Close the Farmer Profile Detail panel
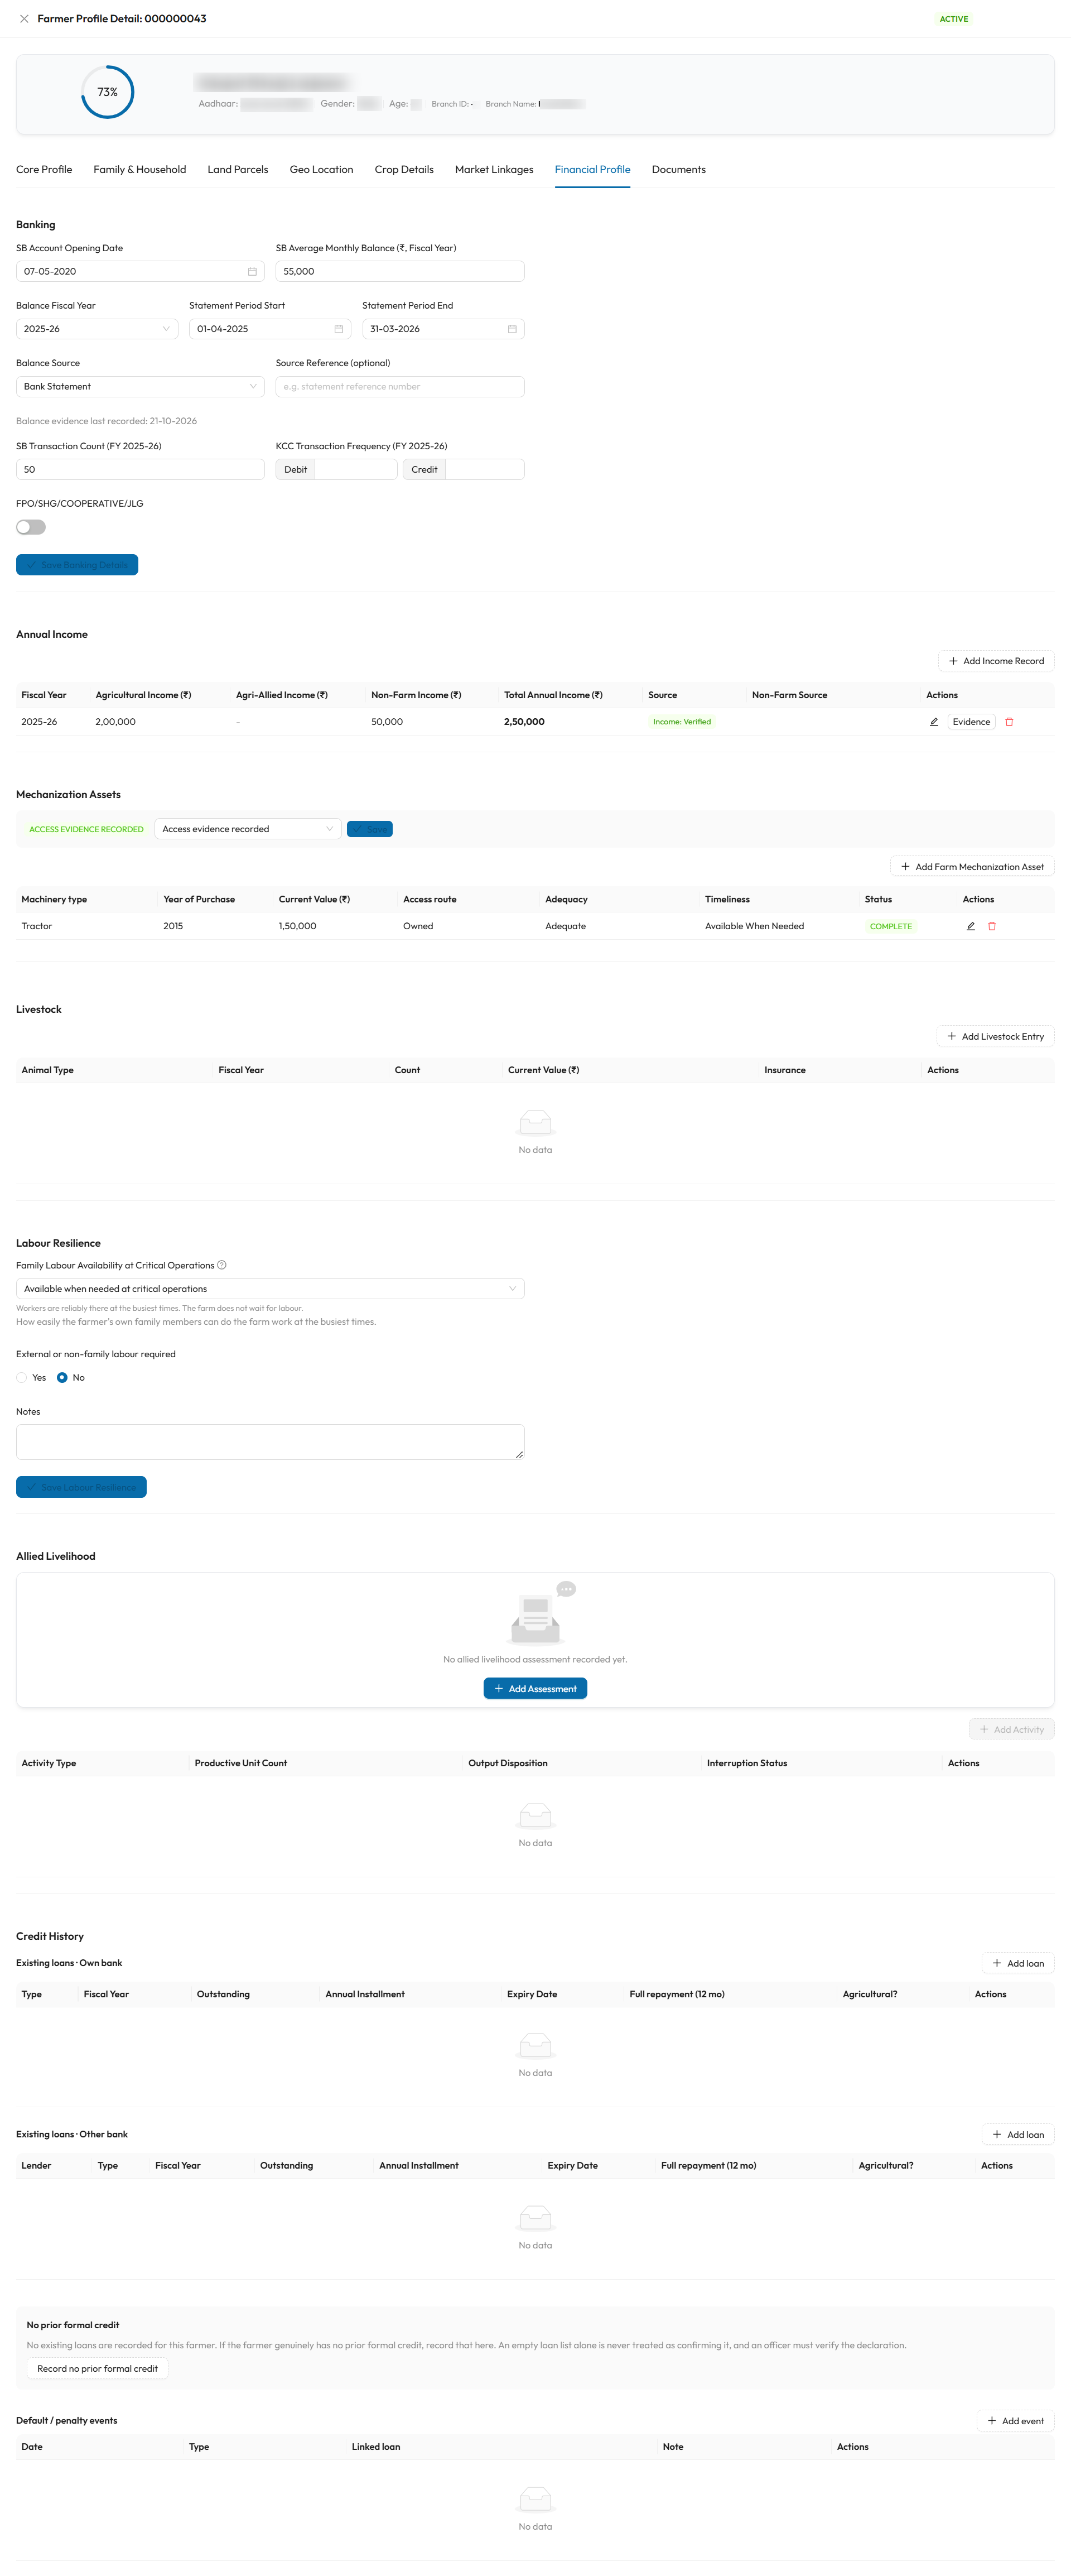 click(24, 19)
